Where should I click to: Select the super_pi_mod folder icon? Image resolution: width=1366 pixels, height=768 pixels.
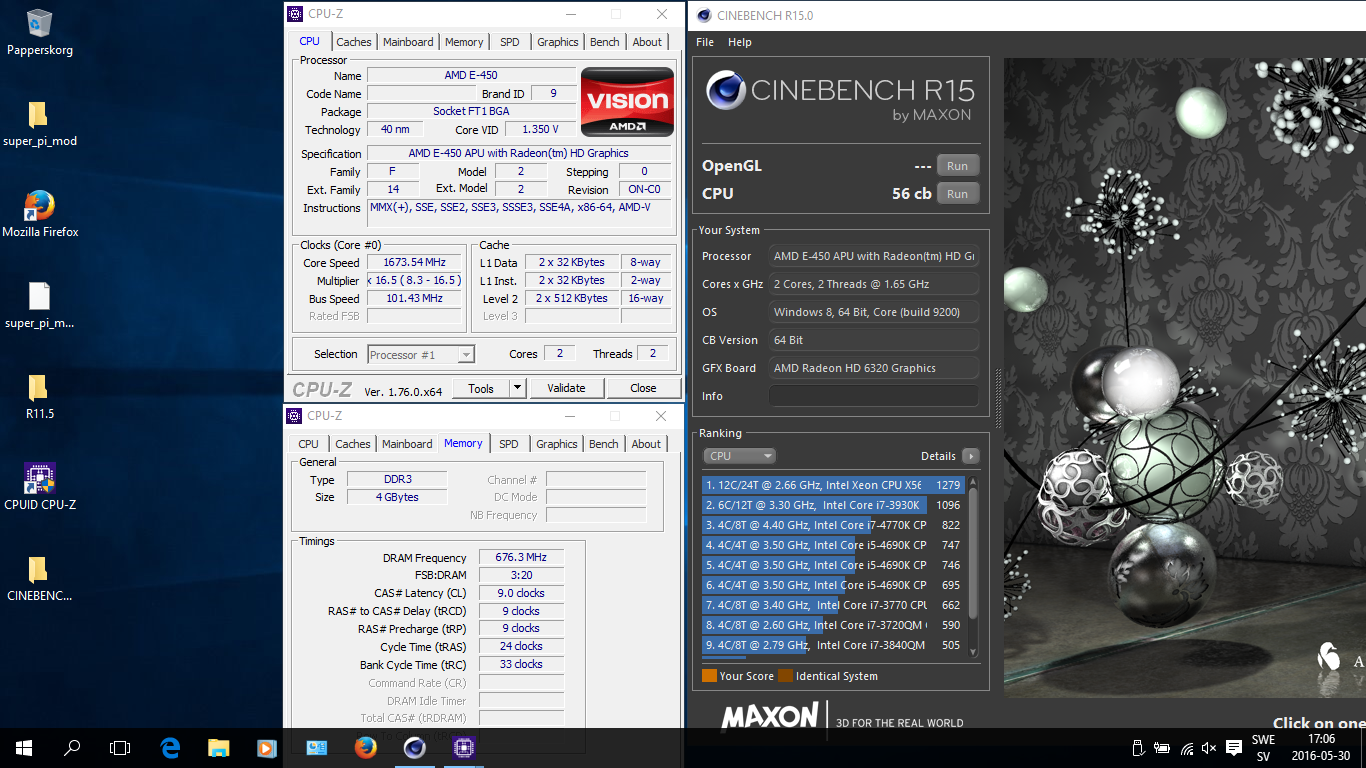[37, 114]
